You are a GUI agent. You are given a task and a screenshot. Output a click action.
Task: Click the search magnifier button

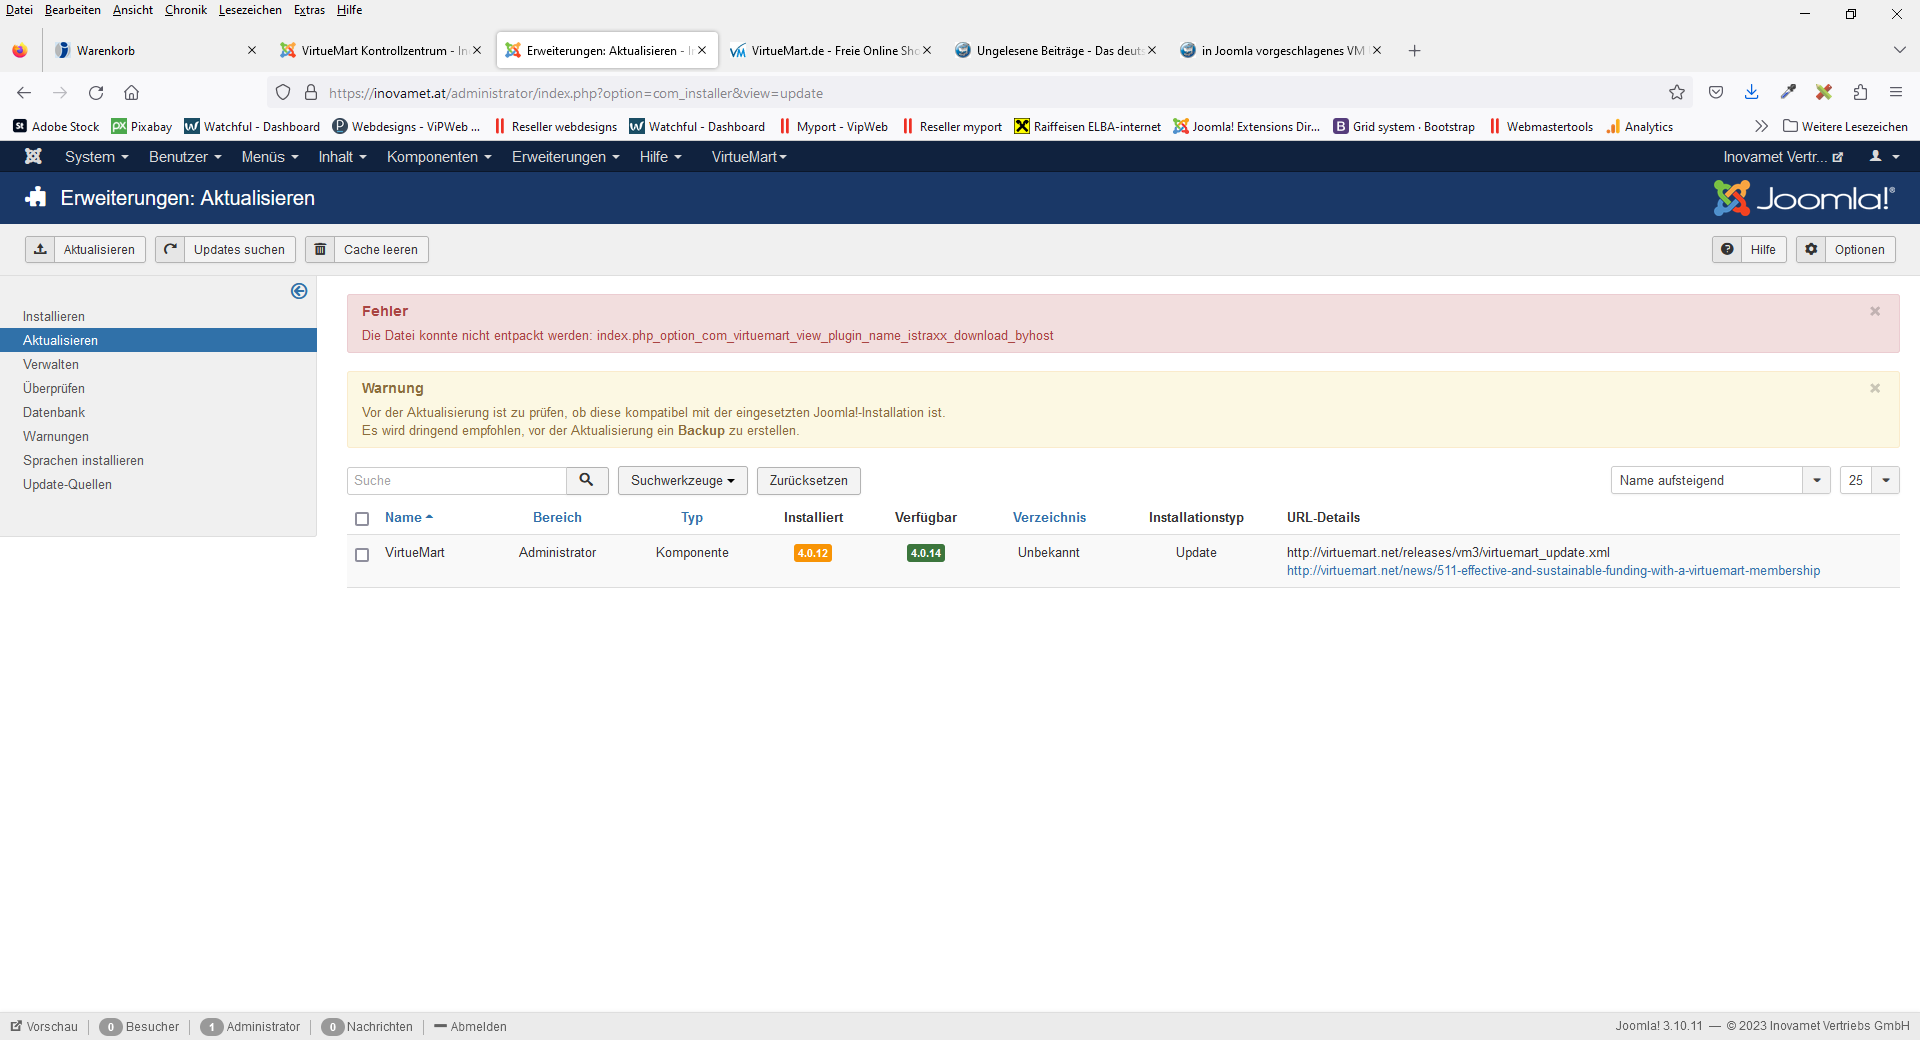(587, 481)
